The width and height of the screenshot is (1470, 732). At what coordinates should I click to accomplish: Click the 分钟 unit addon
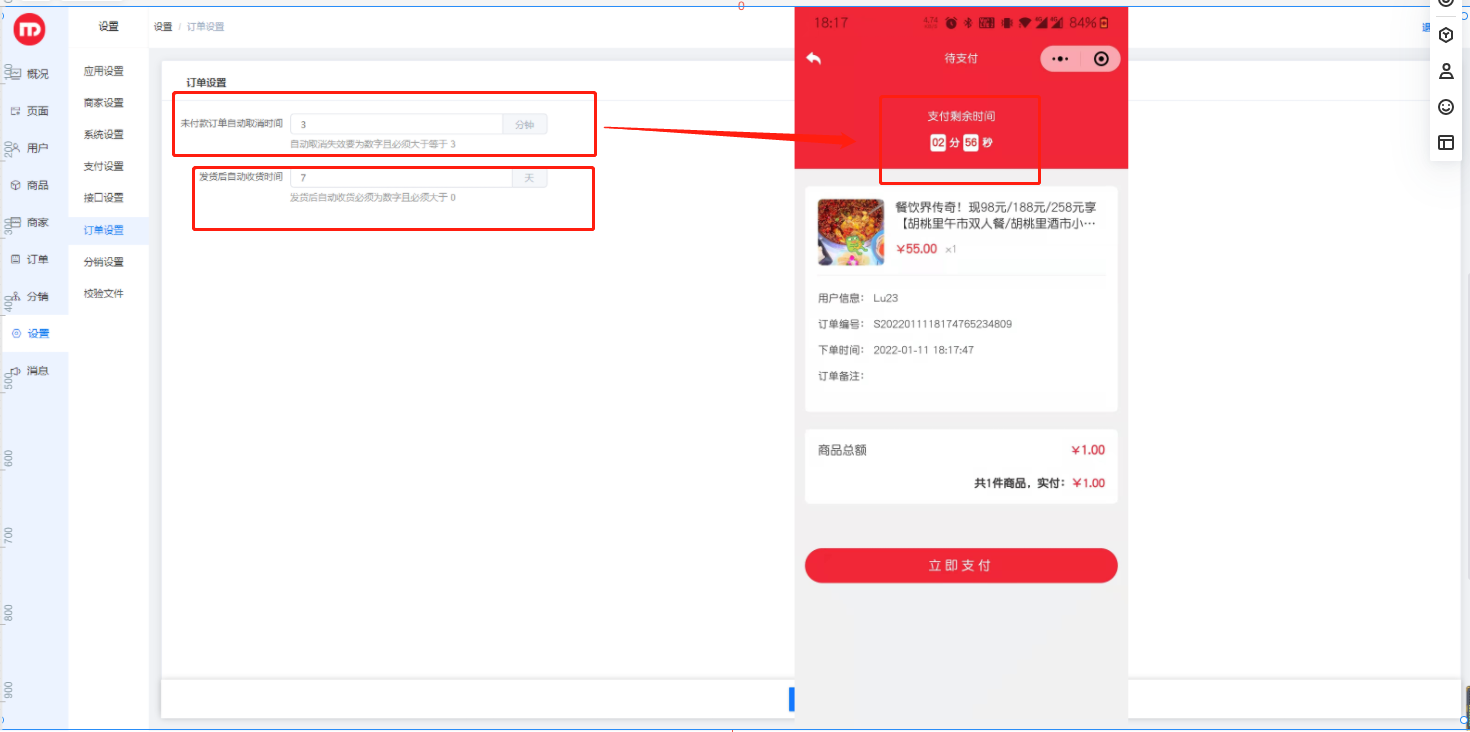click(525, 124)
